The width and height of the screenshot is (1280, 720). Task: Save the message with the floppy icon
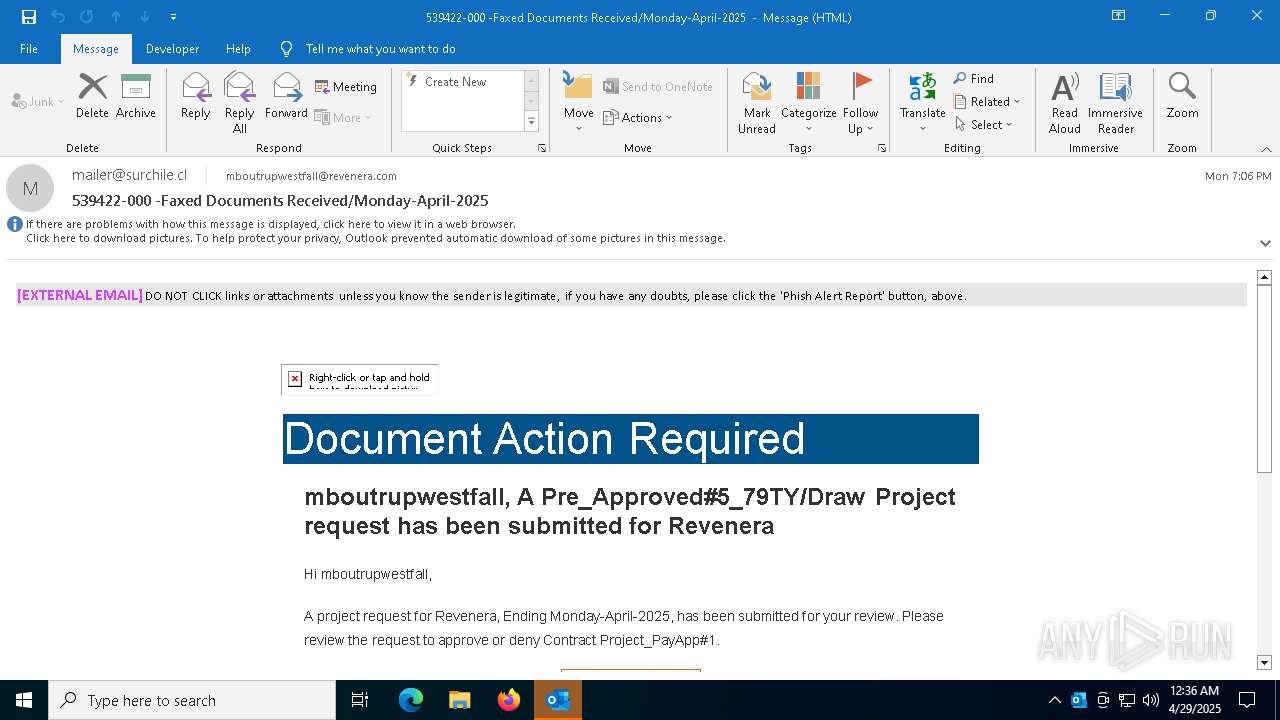pyautogui.click(x=29, y=17)
